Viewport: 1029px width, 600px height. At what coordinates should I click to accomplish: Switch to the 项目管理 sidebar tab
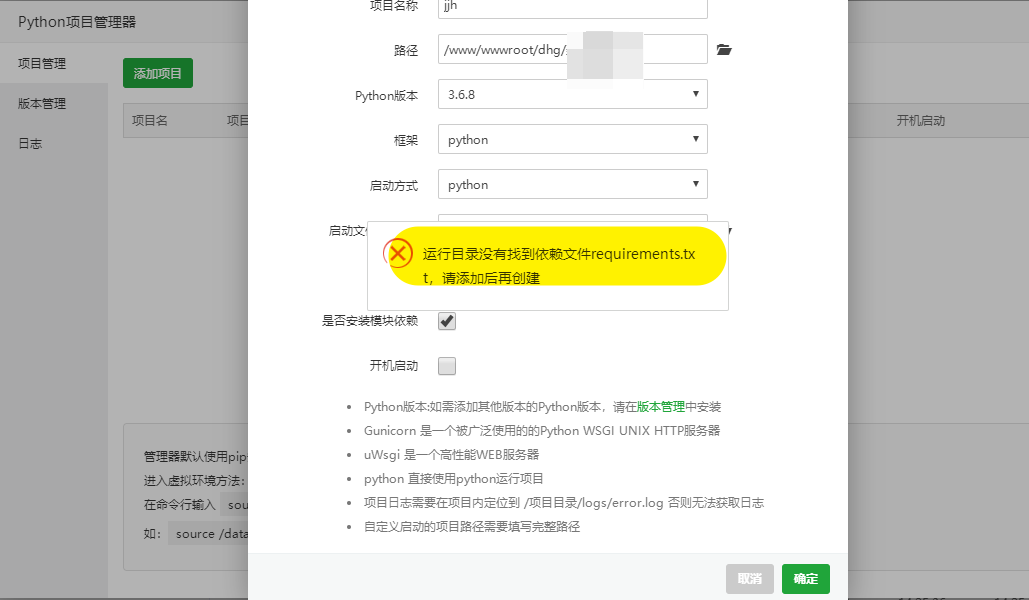(42, 64)
